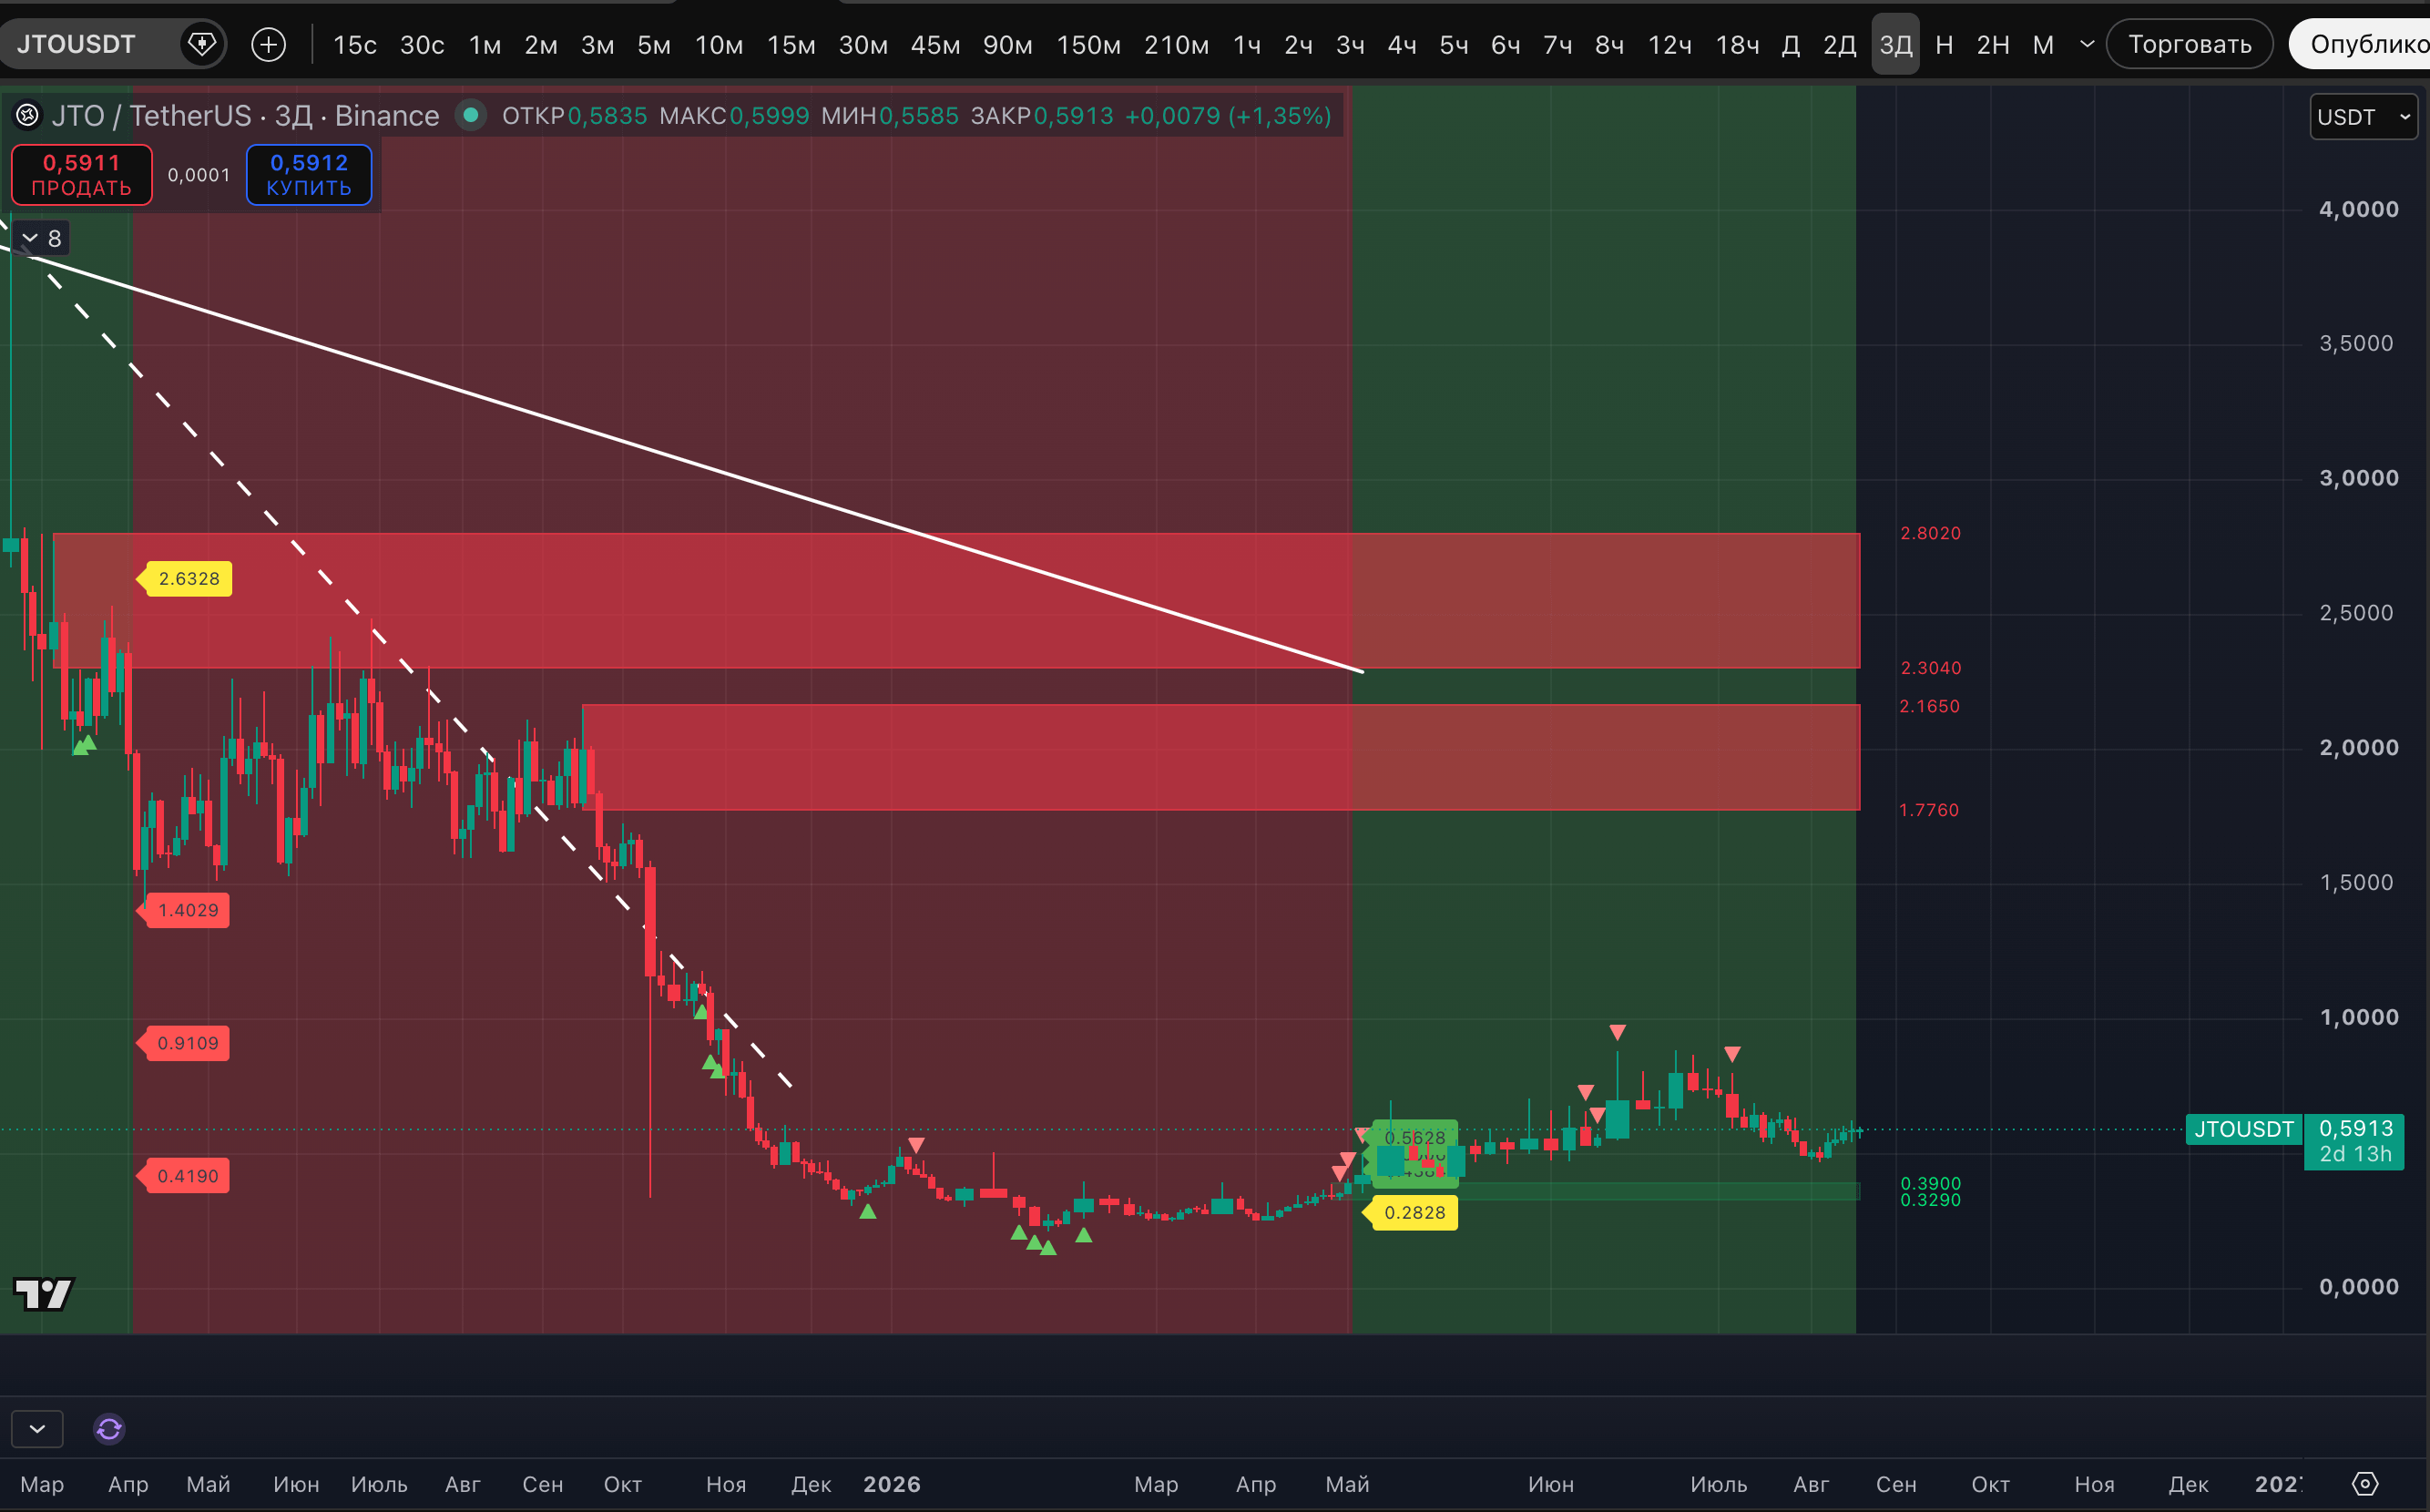Select the 90м interval
The height and width of the screenshot is (1512, 2430).
point(1007,45)
